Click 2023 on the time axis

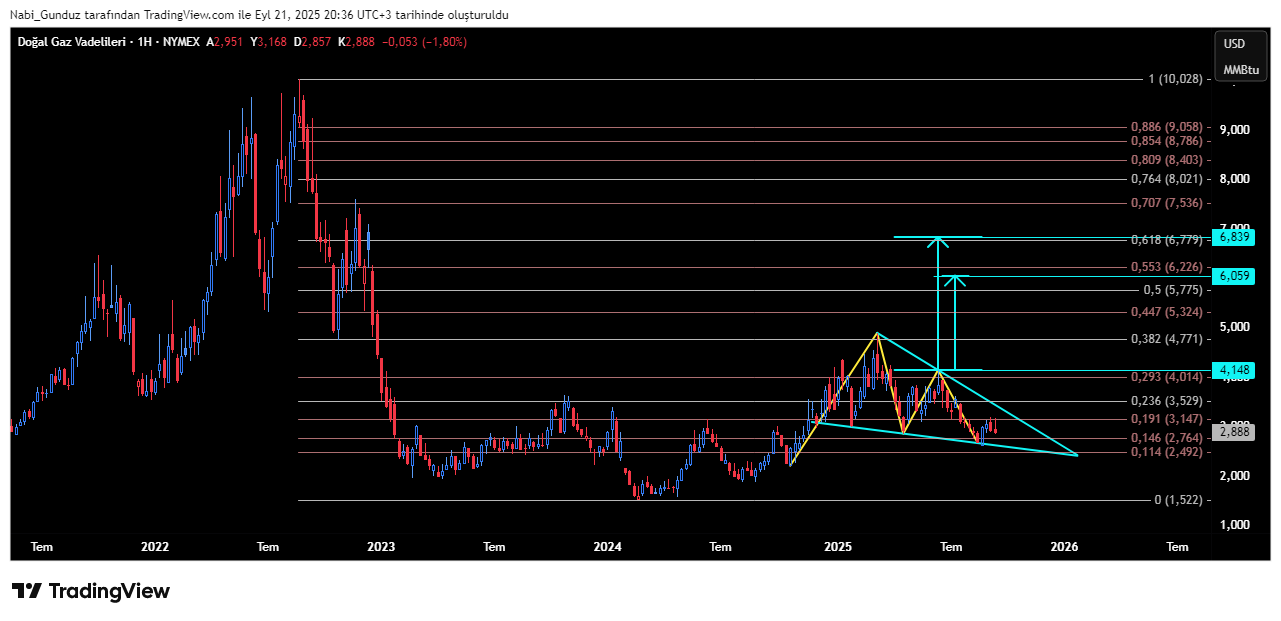coord(381,547)
